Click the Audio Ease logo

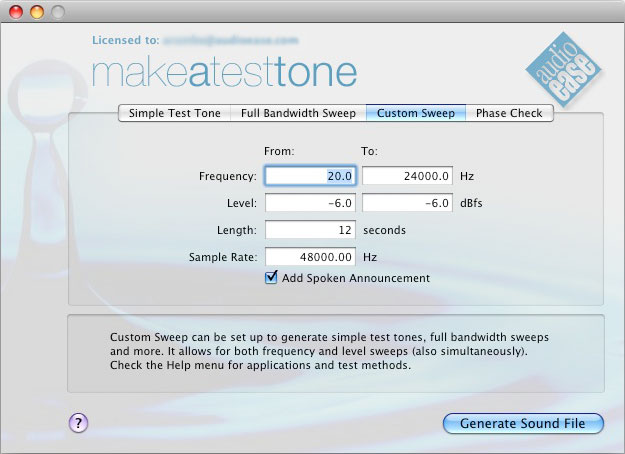point(563,70)
